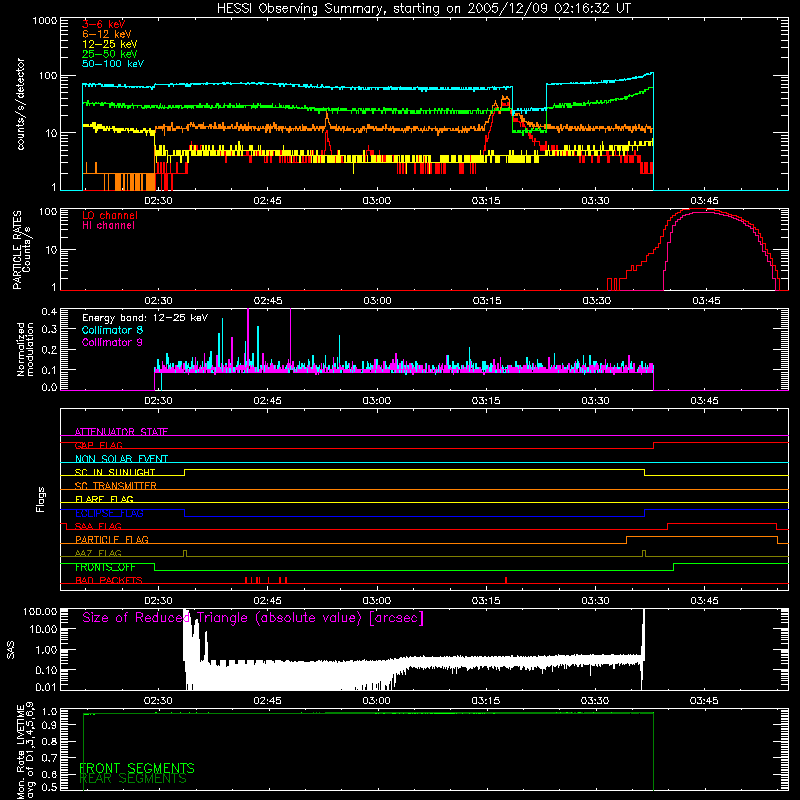Click the BAD PACKETS flag label
Screen dimensions: 800x800
click(x=109, y=580)
